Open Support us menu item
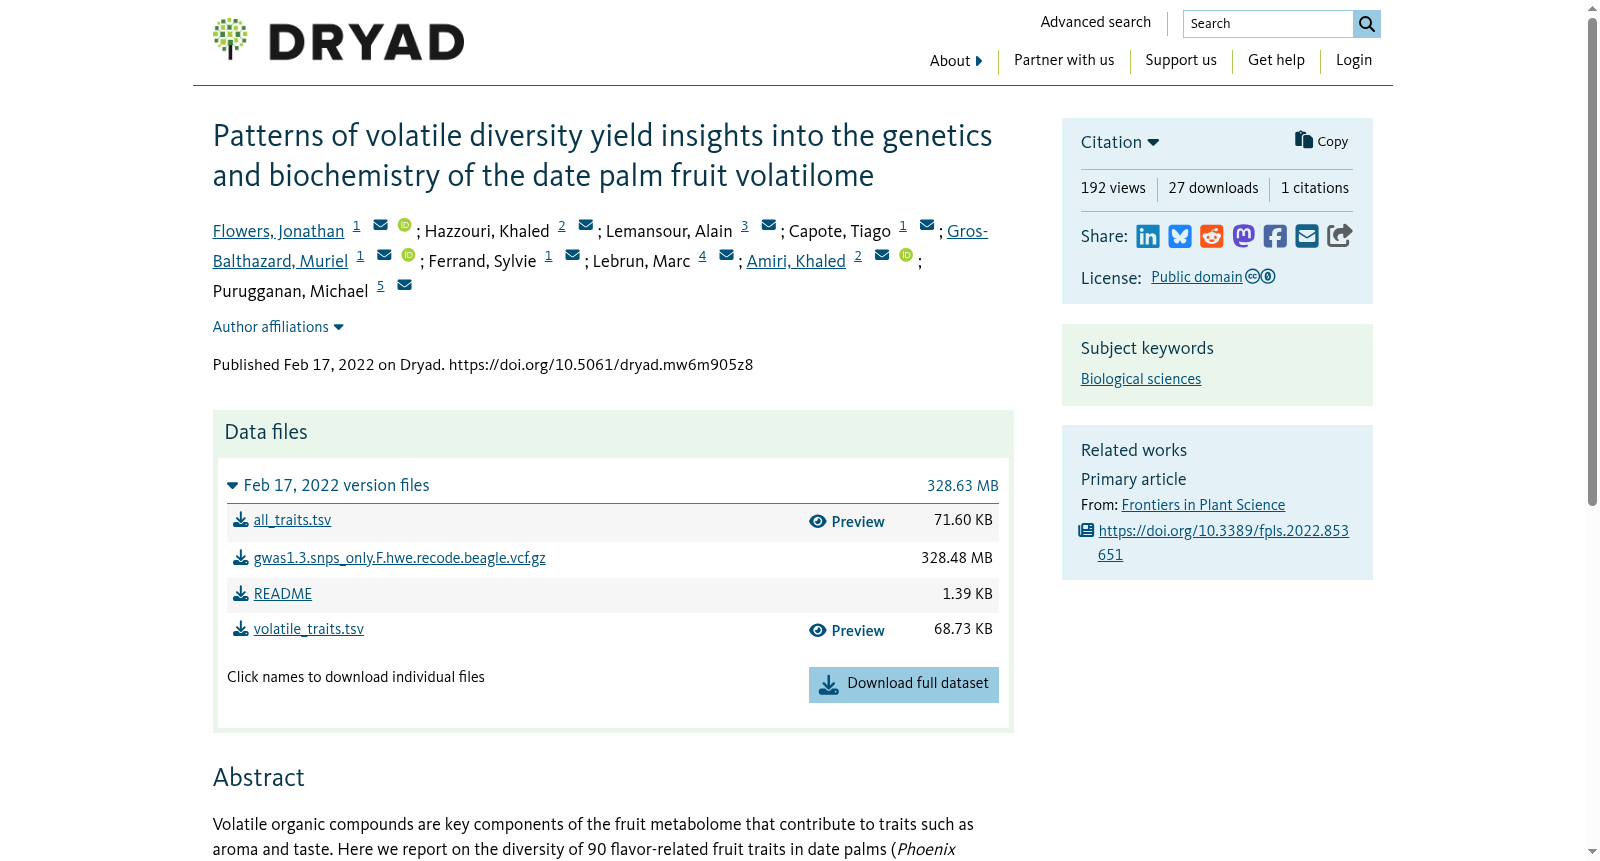 1181,60
